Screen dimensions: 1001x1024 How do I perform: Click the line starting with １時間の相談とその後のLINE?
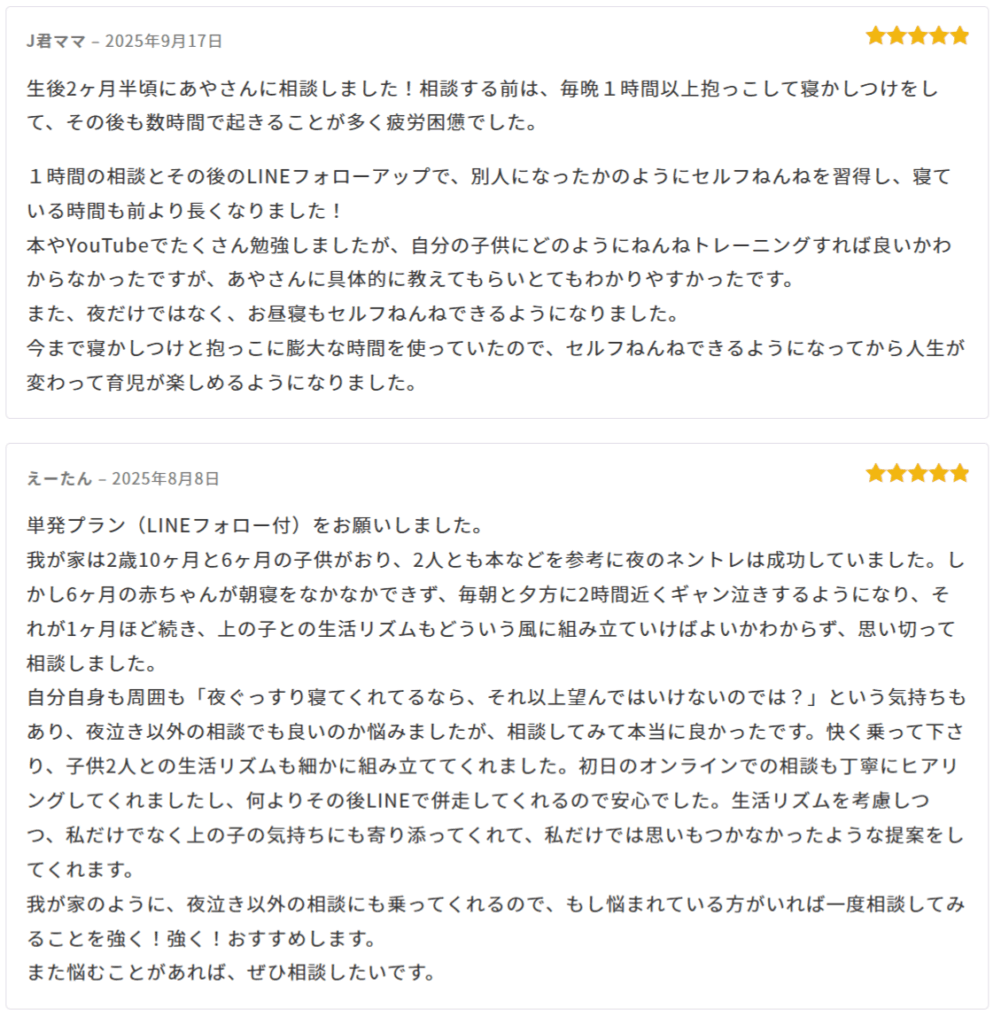(490, 178)
